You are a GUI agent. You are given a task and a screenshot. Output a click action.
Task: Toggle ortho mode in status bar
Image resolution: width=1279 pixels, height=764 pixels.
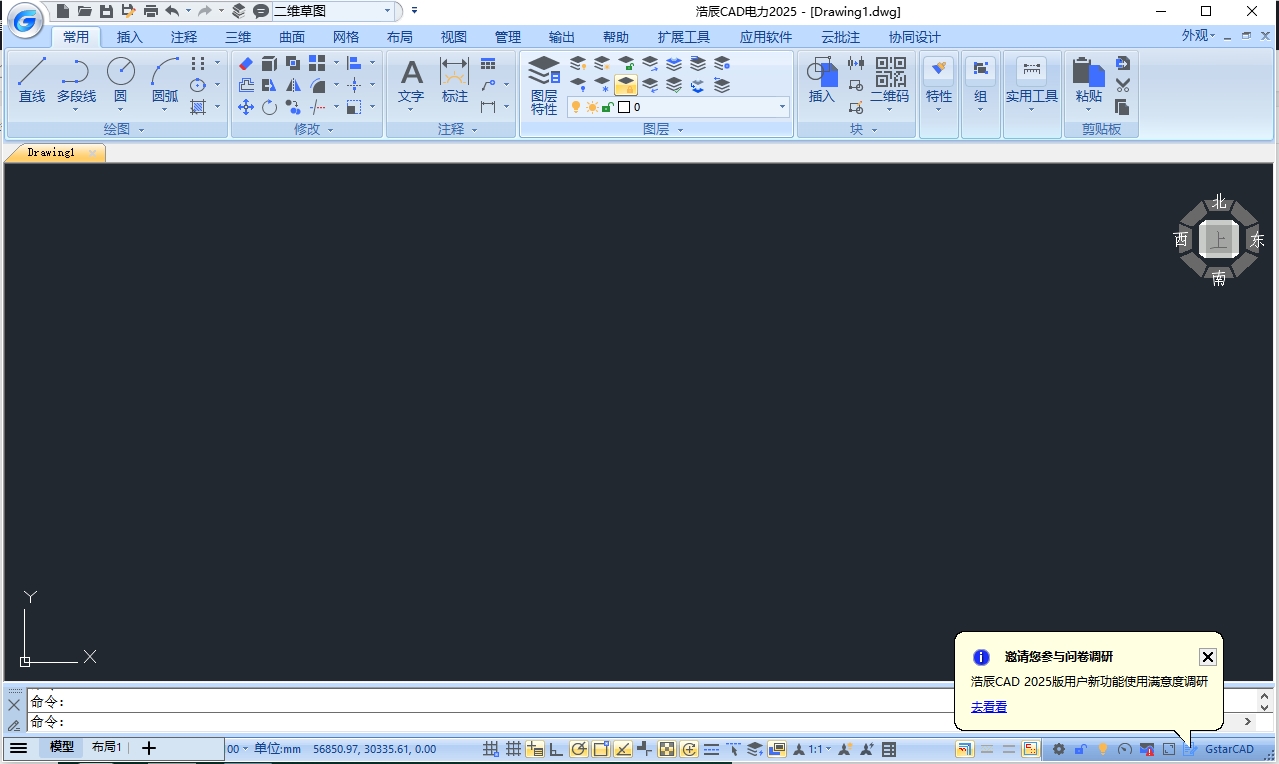pos(556,749)
